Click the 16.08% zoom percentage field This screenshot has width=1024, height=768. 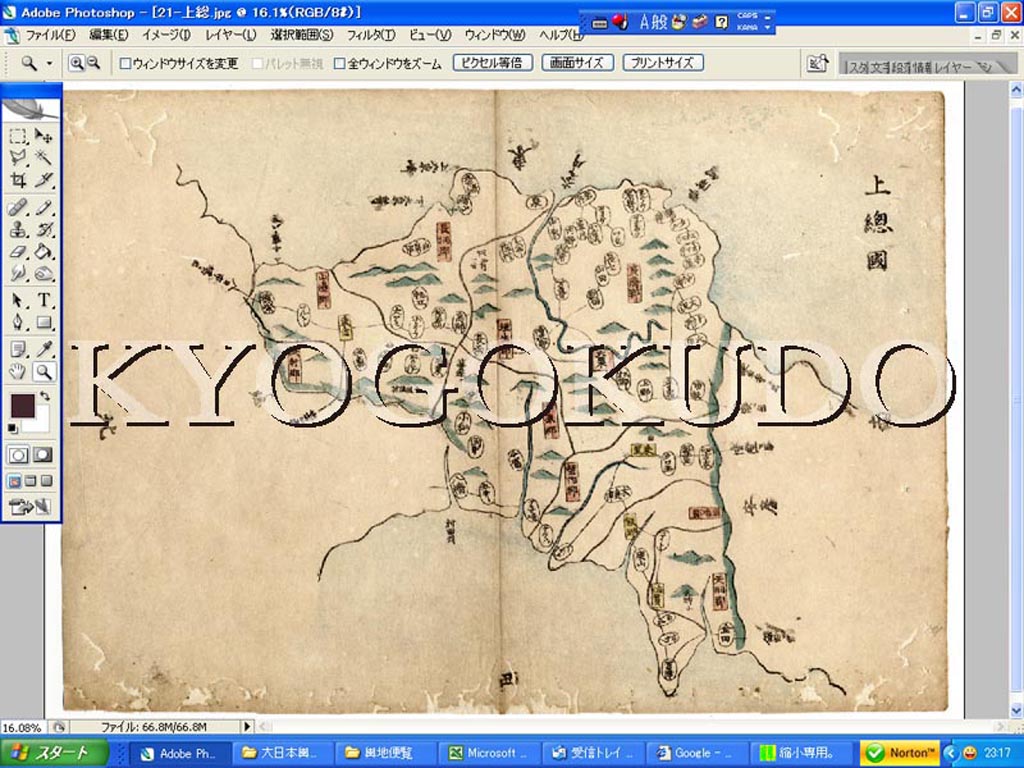[23, 727]
